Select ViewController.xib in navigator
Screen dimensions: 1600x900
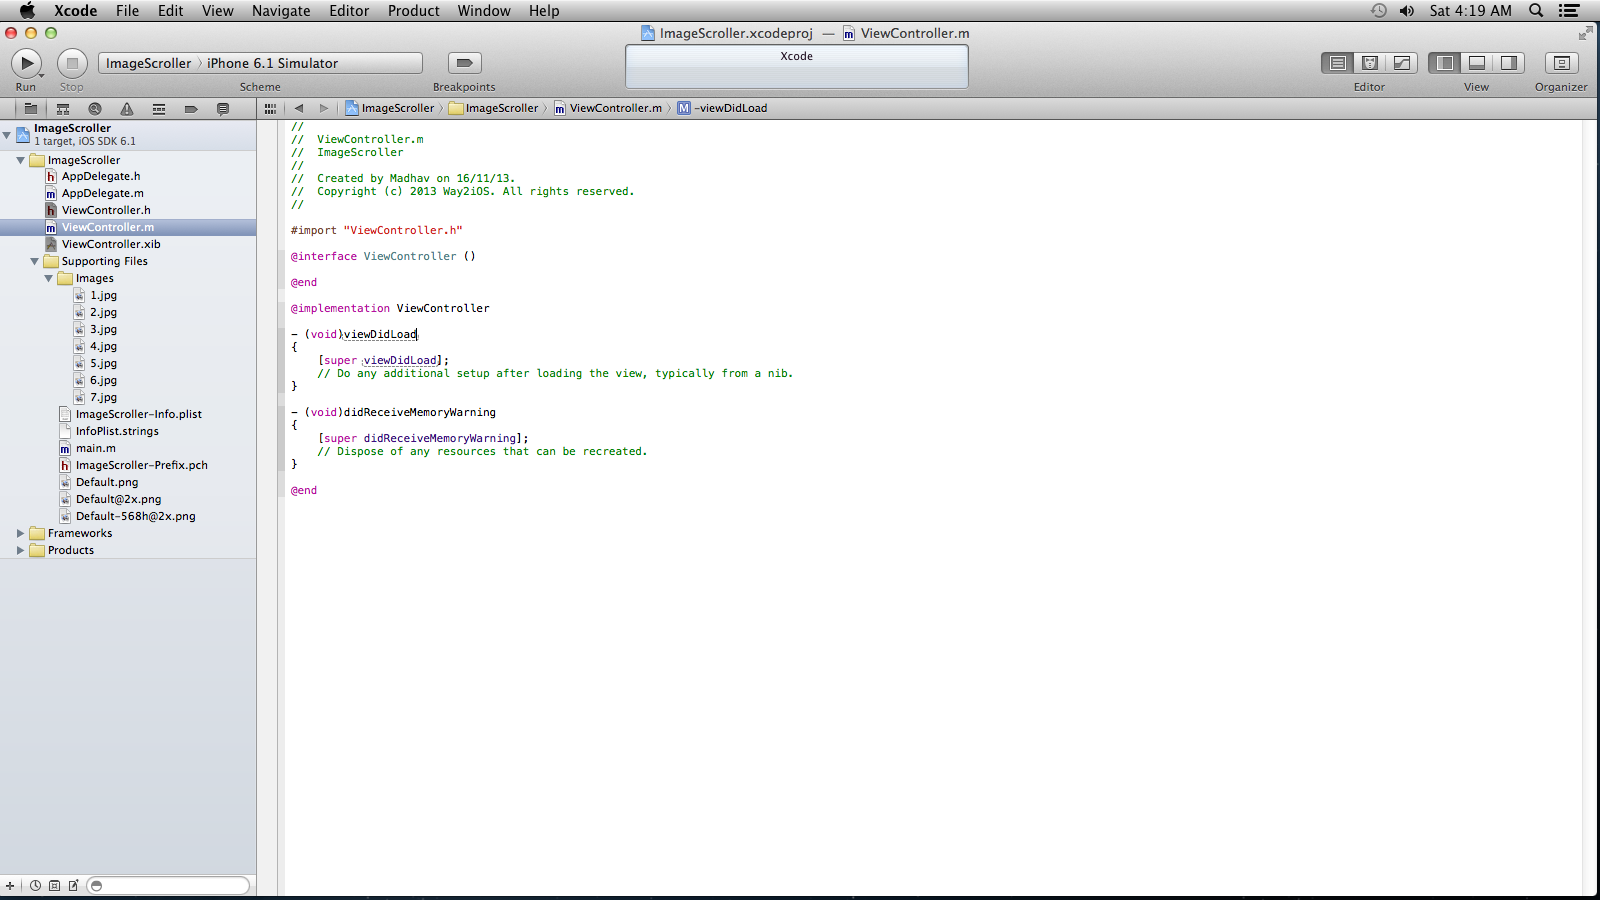[111, 244]
